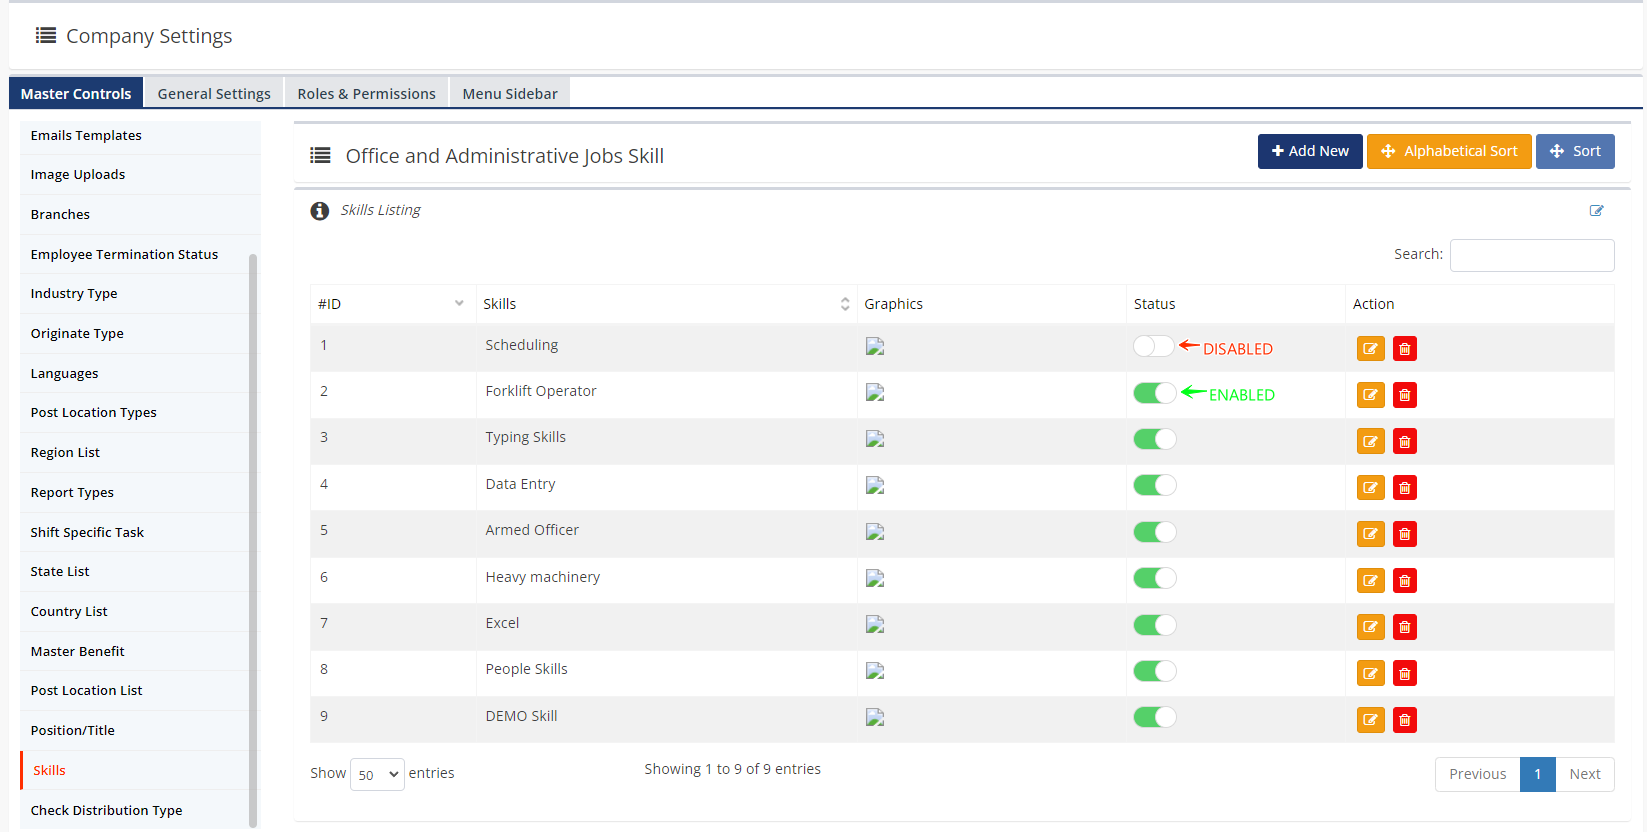Focus the Search input field

[1531, 255]
